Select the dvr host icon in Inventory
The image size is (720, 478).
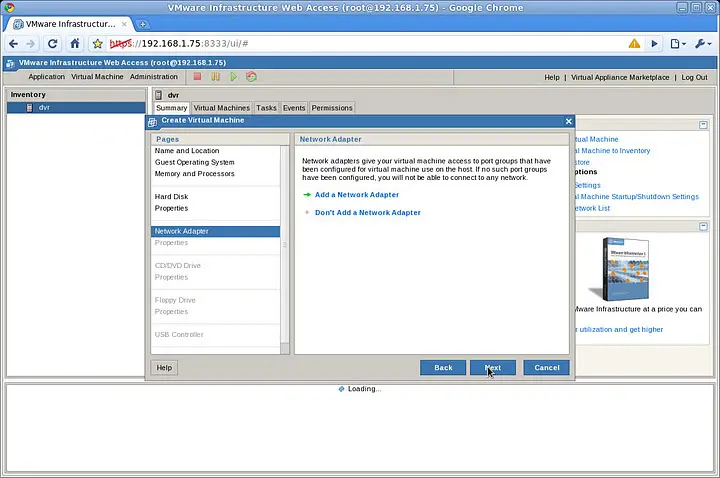[x=29, y=107]
